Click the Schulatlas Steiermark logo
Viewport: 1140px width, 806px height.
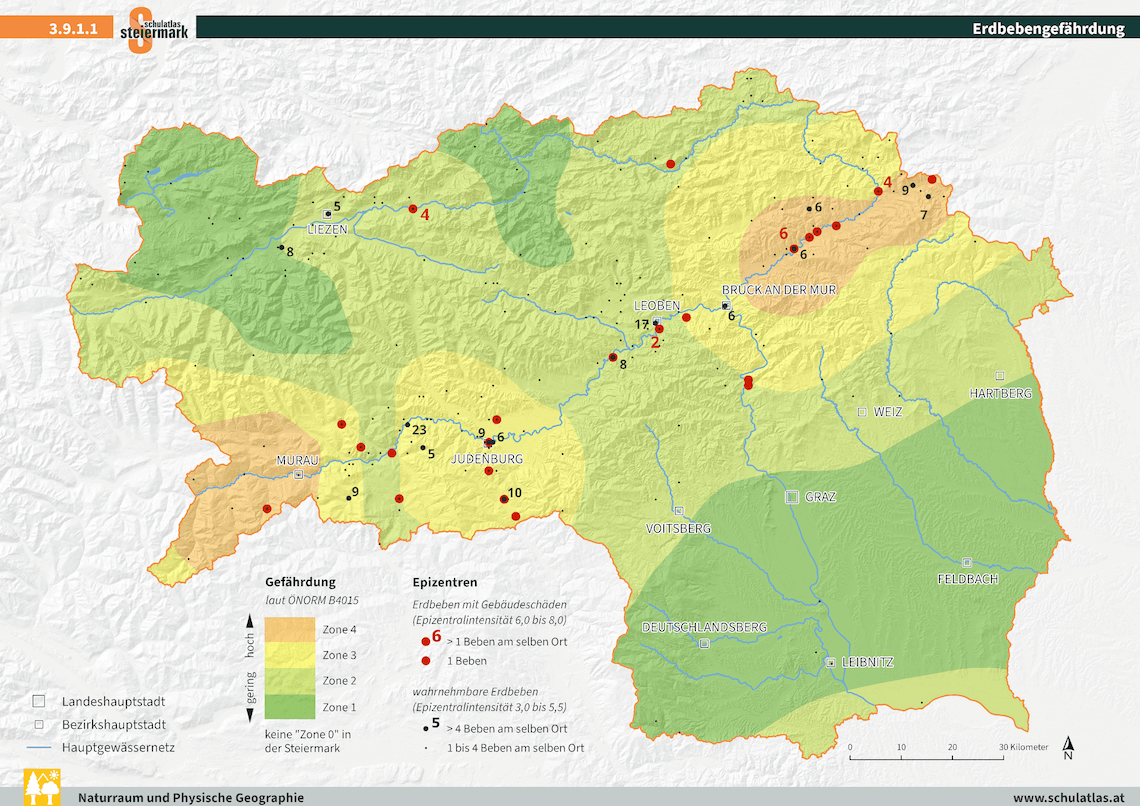pyautogui.click(x=156, y=29)
